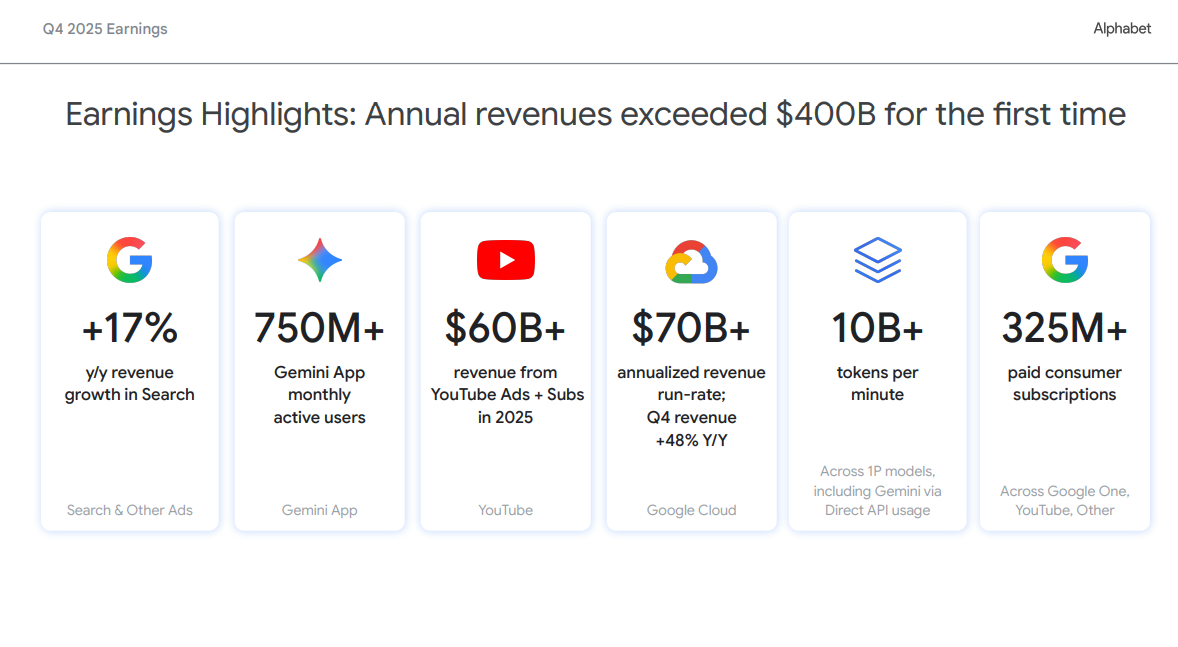Click the 'paid consumer subscriptions' description
This screenshot has width=1178, height=647.
[x=1064, y=383]
